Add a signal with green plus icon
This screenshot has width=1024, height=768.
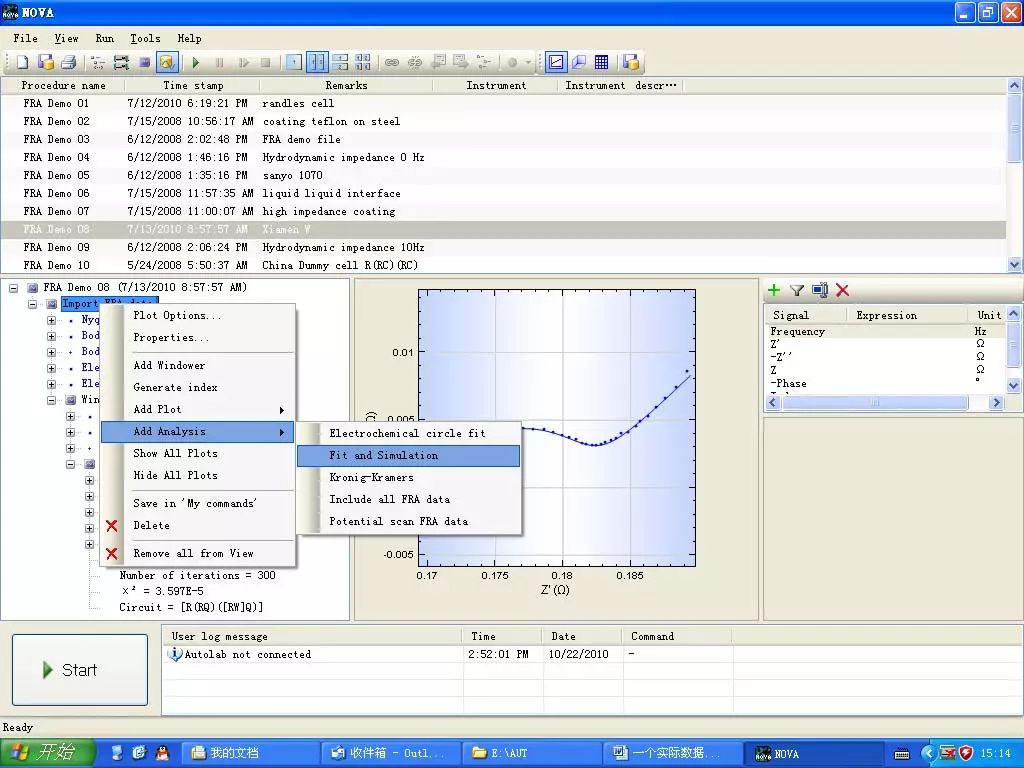tap(774, 290)
